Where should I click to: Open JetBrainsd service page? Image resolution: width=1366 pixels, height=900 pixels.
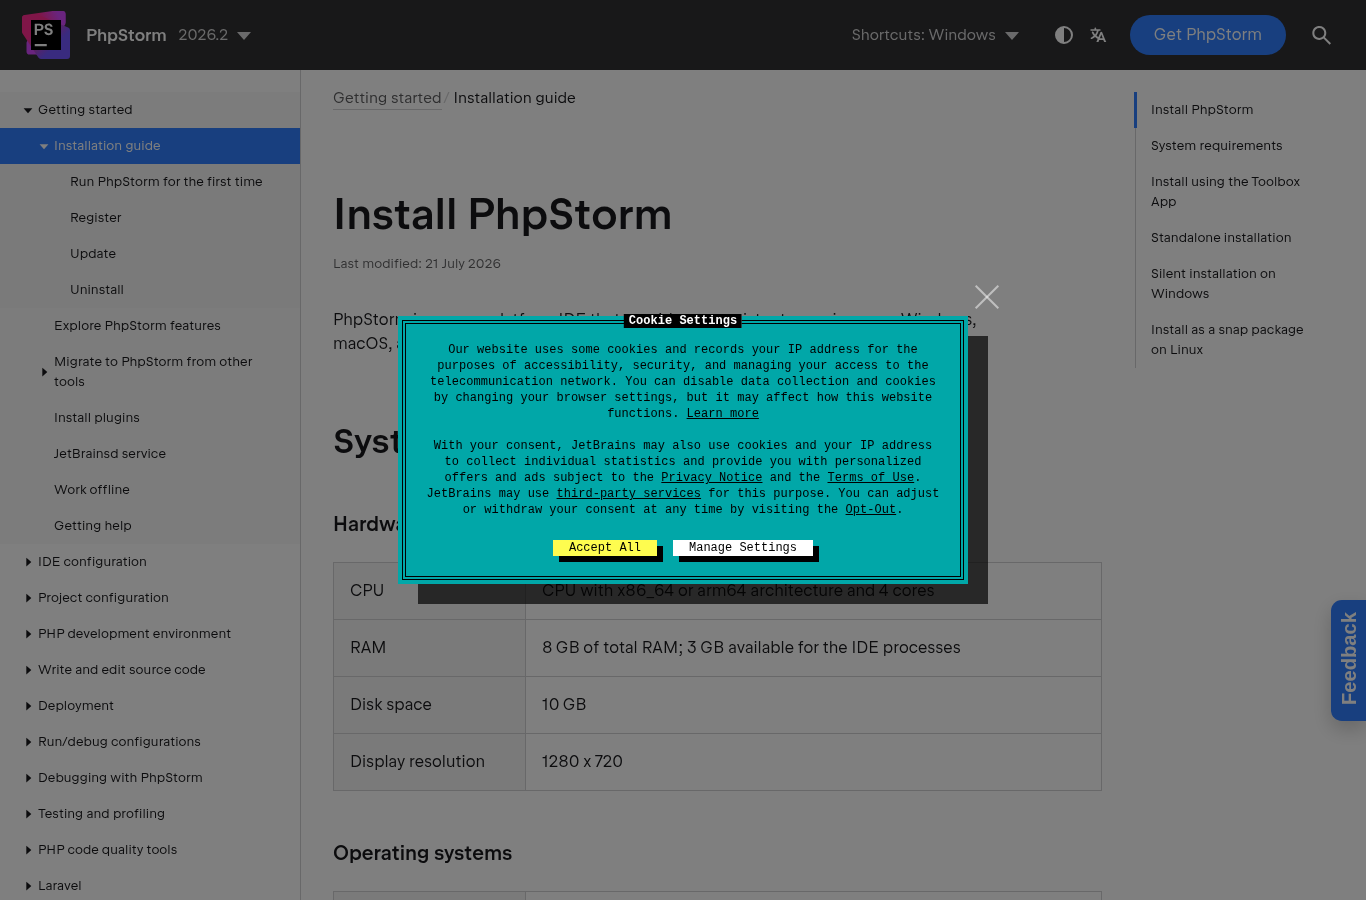click(110, 454)
